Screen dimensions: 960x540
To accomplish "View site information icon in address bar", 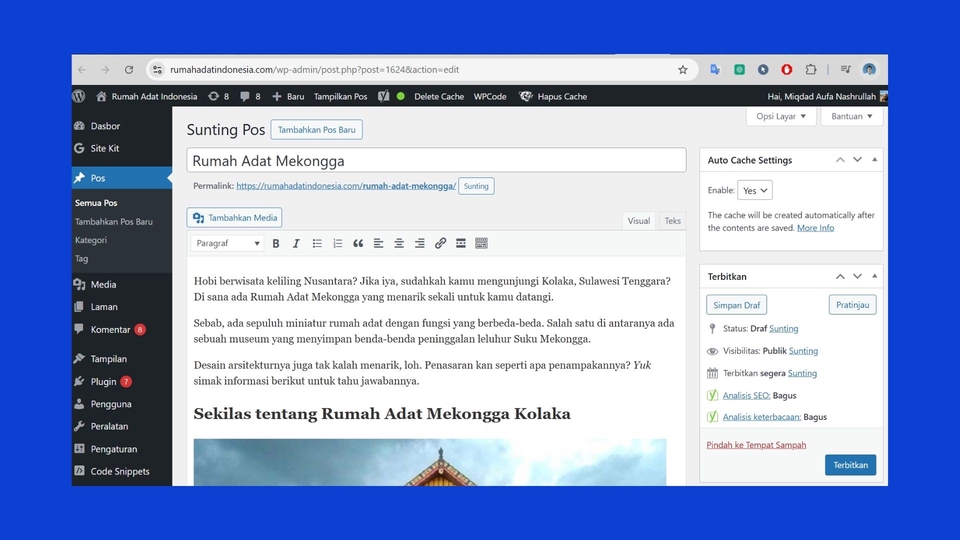I will point(157,70).
